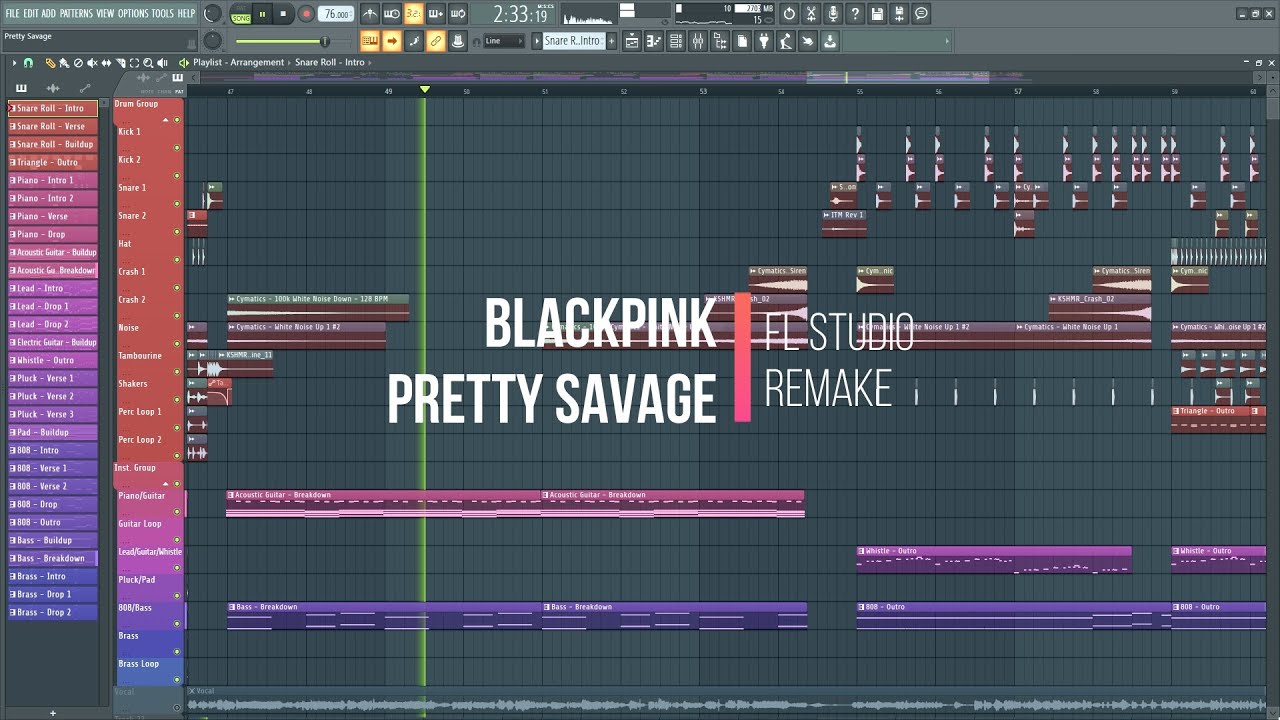Select the Slip tool
Screen dimensions: 1280x720
click(106, 63)
